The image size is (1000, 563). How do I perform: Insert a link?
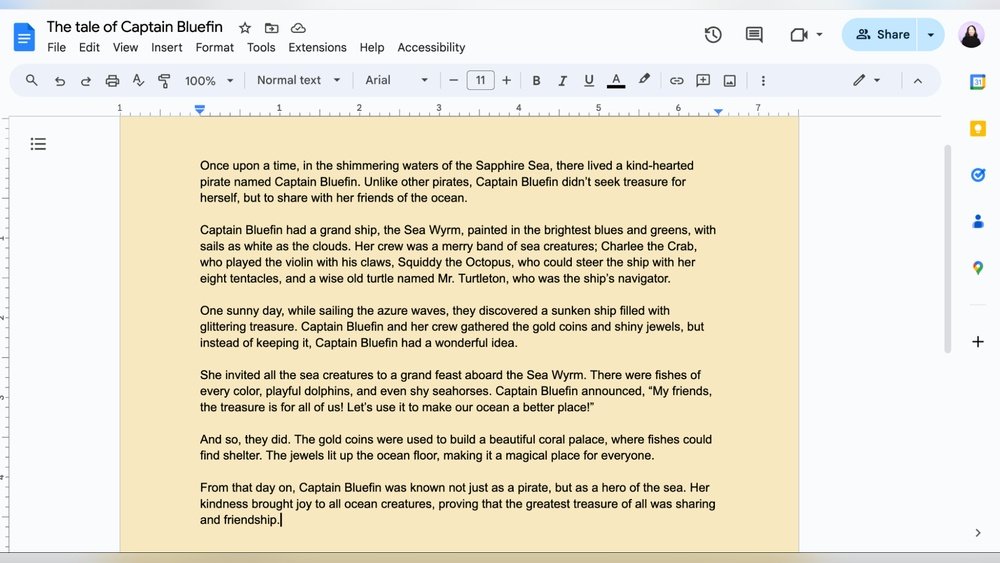676,80
